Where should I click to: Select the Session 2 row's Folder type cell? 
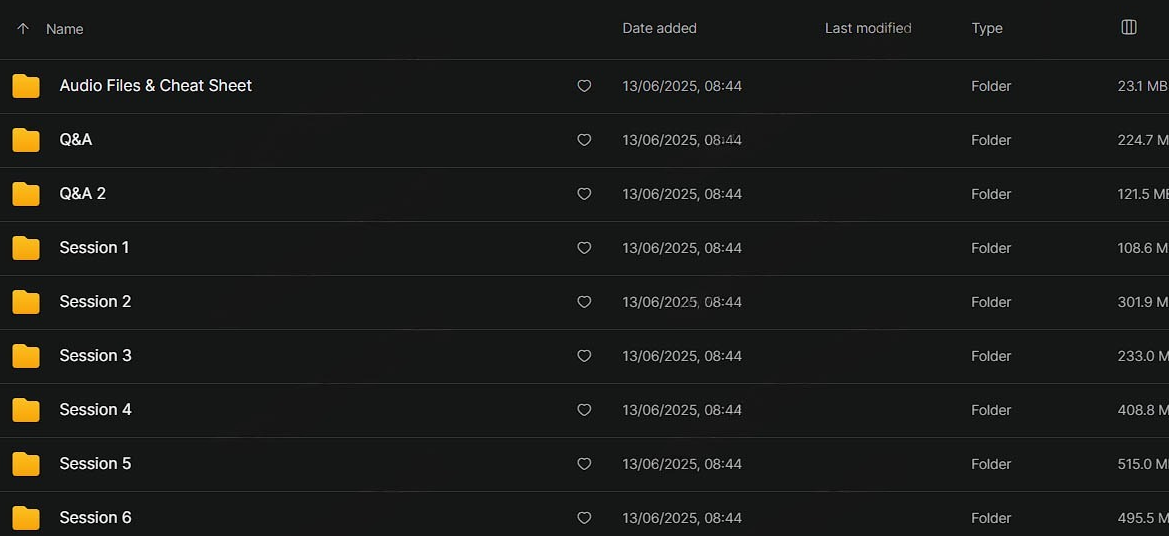pyautogui.click(x=991, y=302)
